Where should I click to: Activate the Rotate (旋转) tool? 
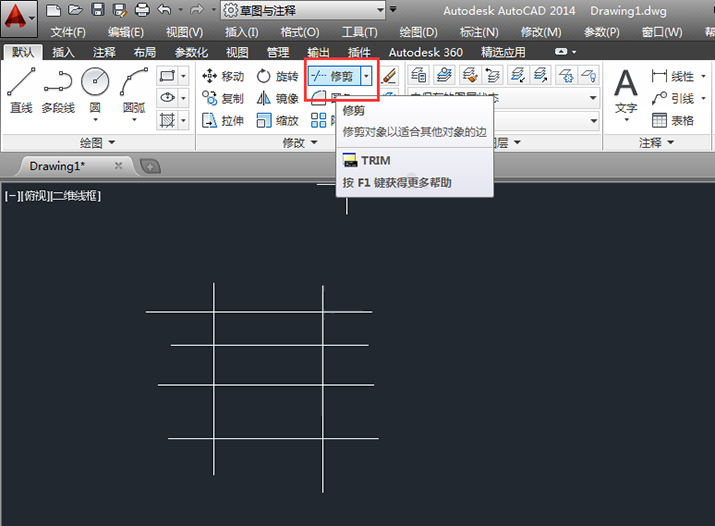pyautogui.click(x=277, y=76)
